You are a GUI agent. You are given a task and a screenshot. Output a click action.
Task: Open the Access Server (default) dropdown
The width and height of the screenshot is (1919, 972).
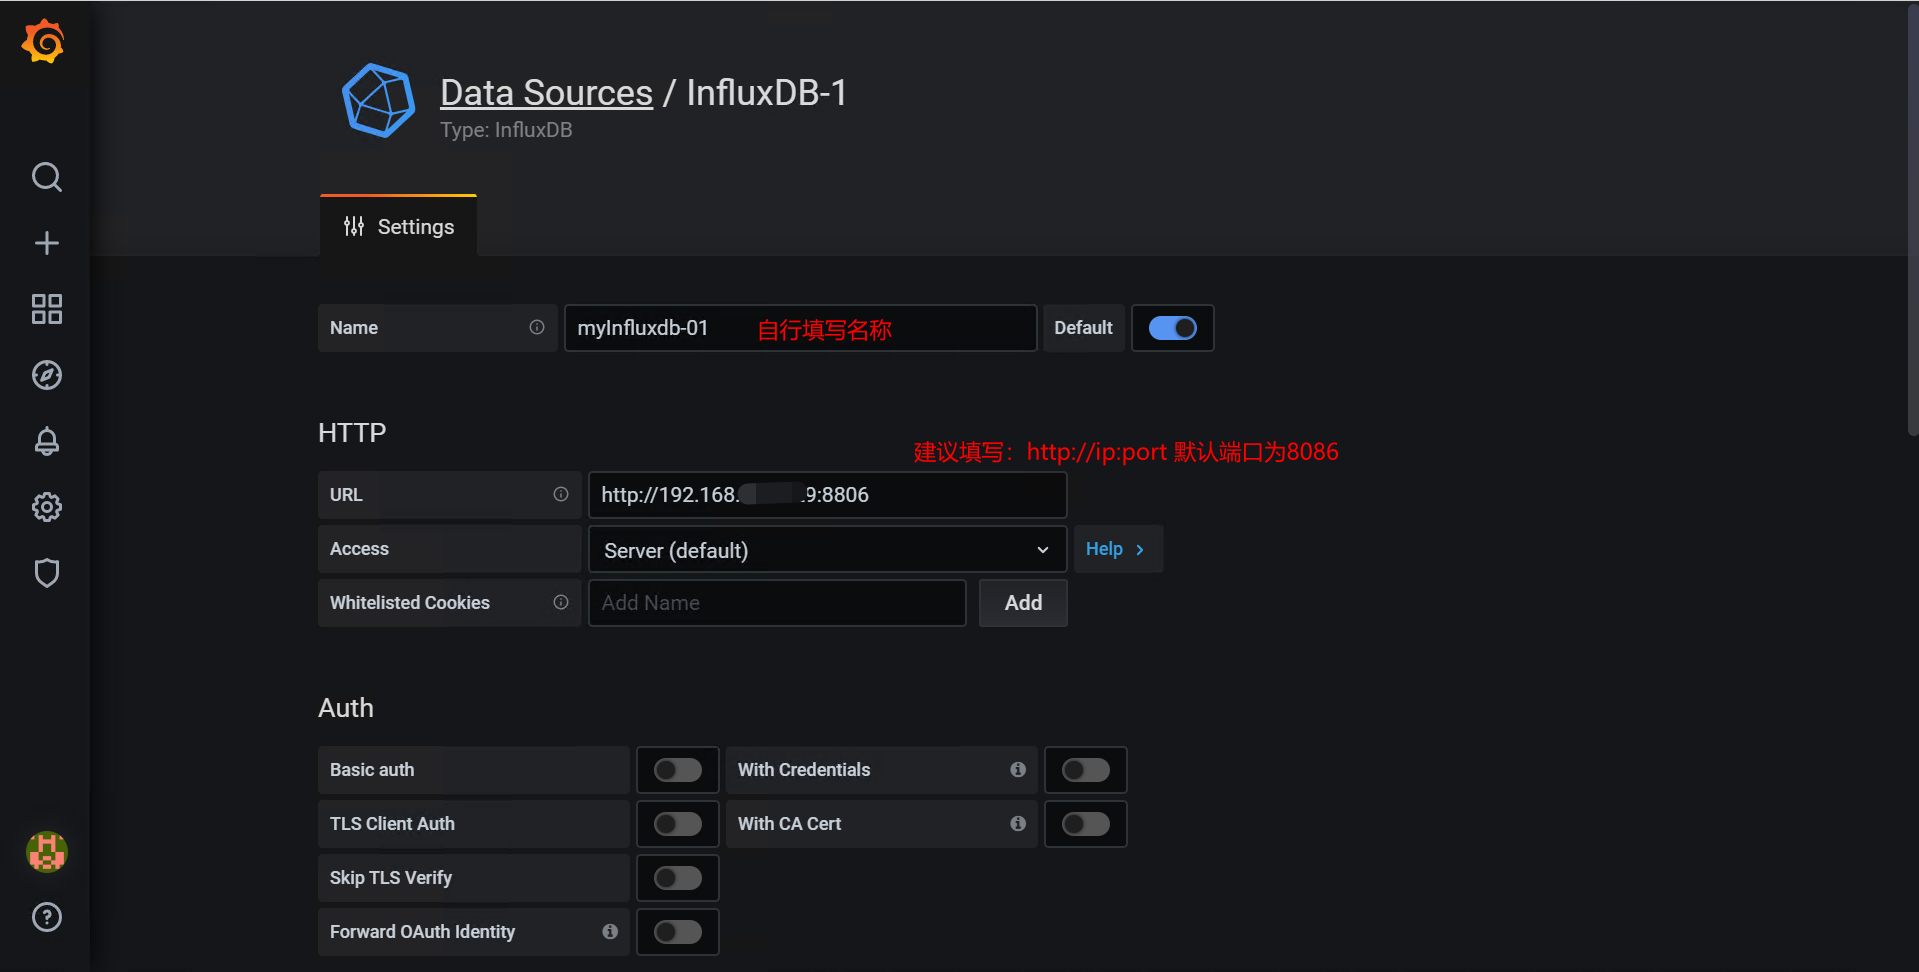[826, 550]
